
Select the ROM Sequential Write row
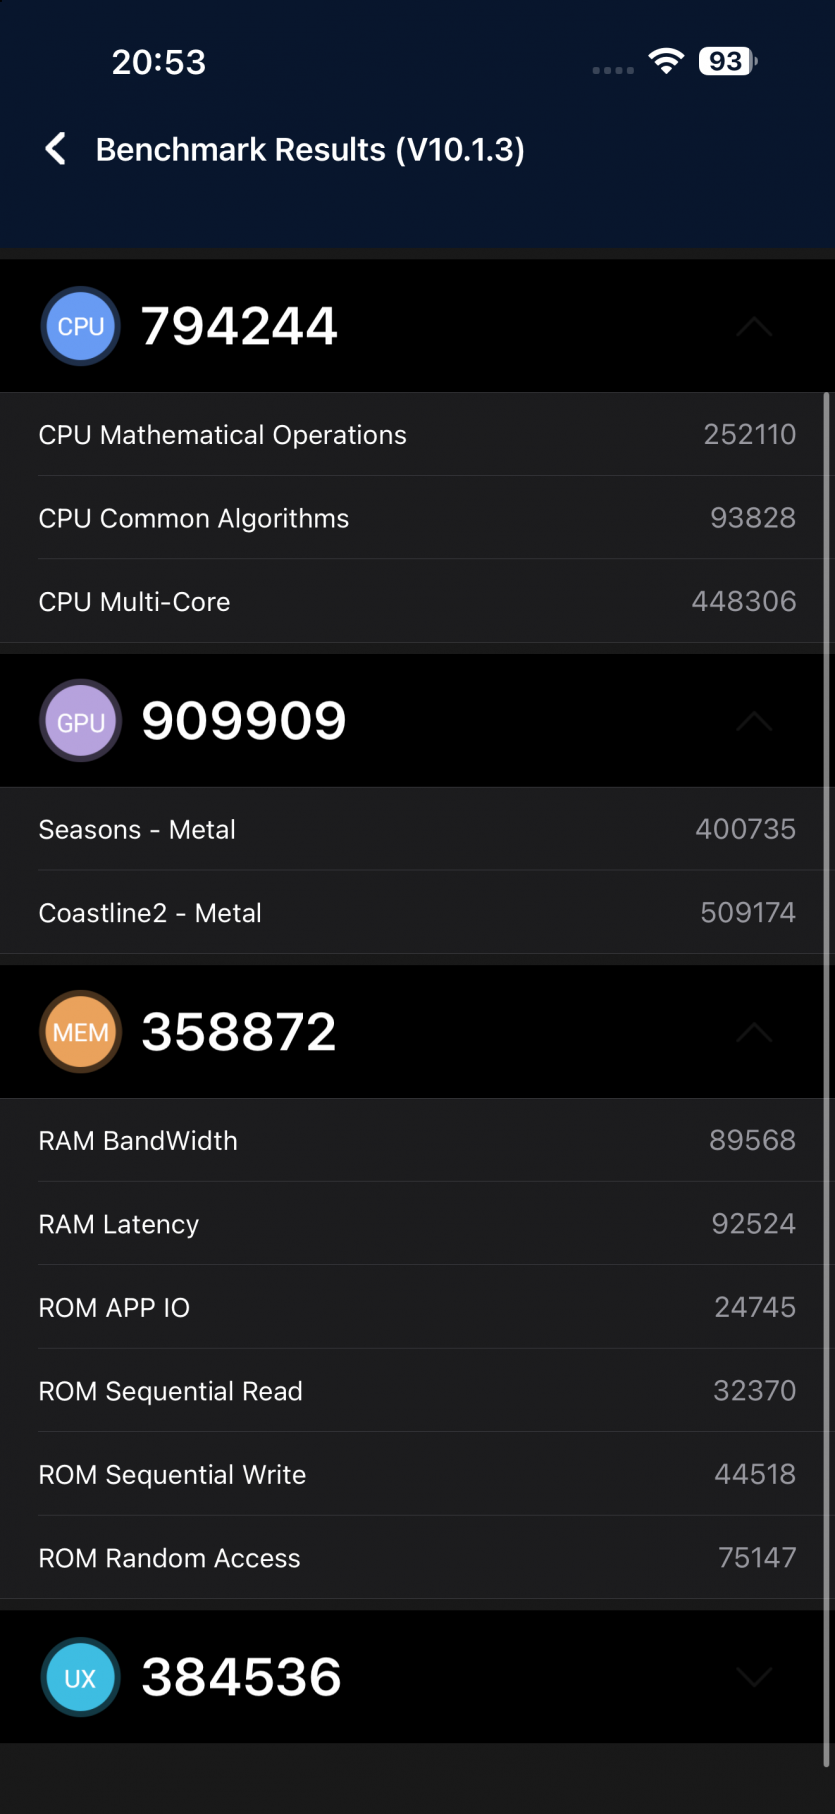tap(416, 1474)
